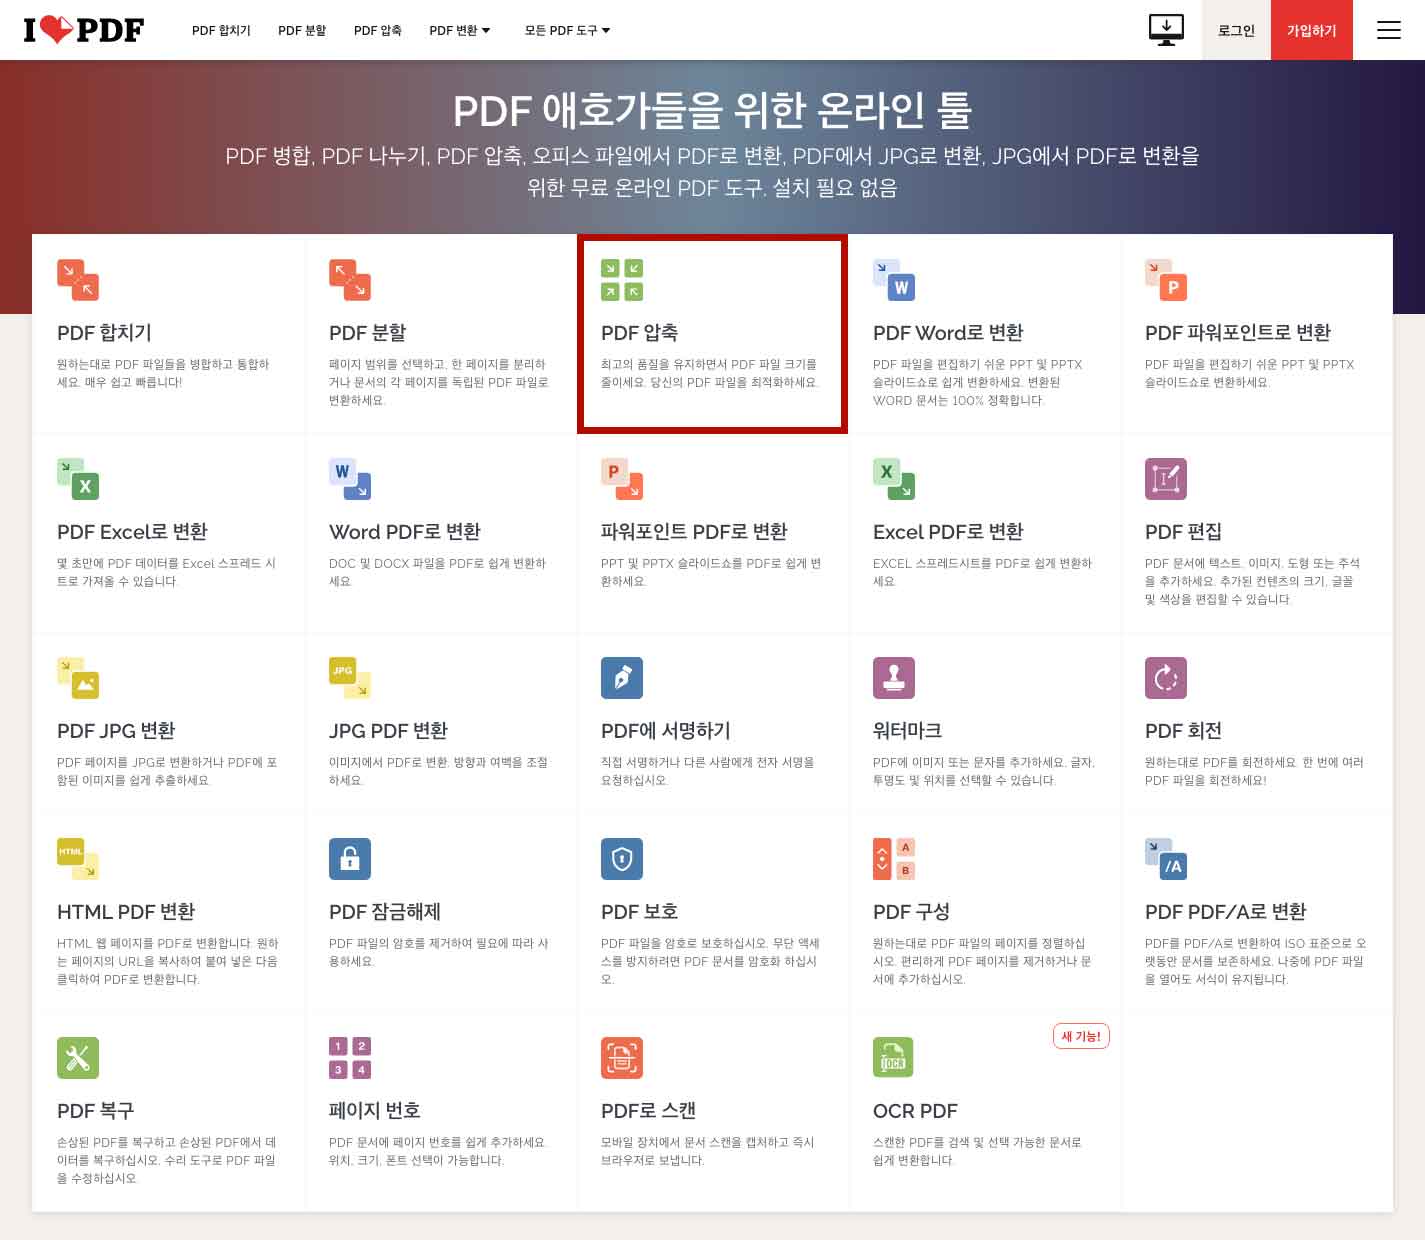
Task: Select the PDF 복구 repair tool icon
Action: (78, 1057)
